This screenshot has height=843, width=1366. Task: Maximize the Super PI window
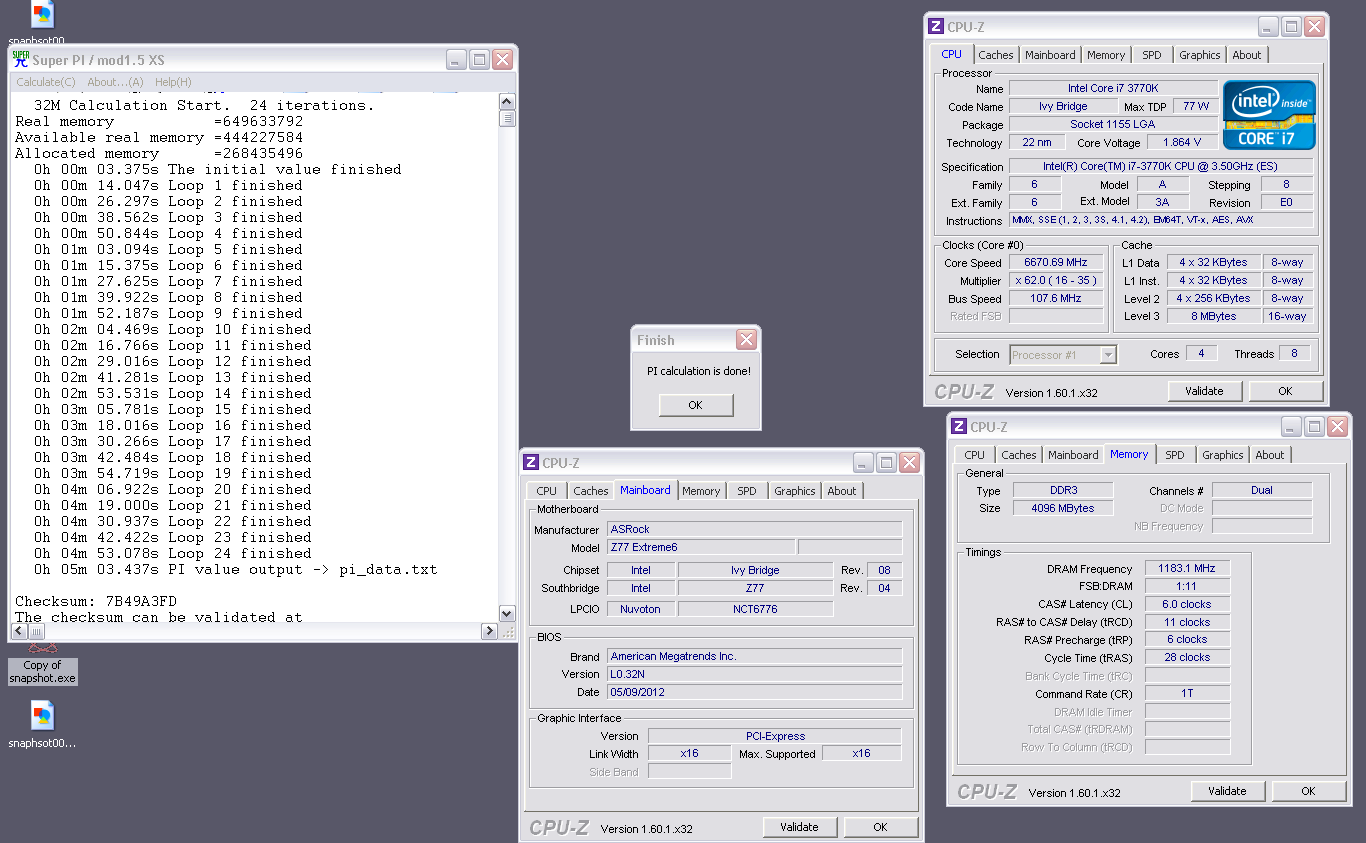click(x=479, y=60)
